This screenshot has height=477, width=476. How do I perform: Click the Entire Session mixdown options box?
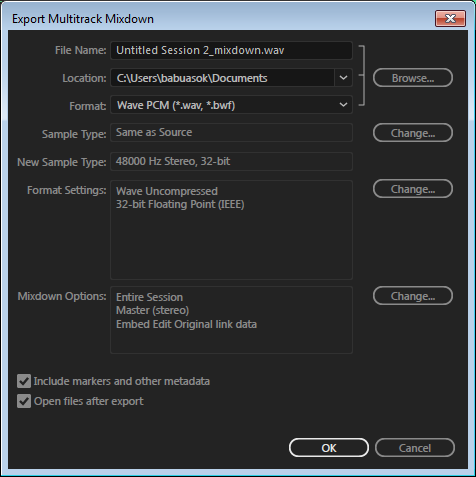click(231, 320)
